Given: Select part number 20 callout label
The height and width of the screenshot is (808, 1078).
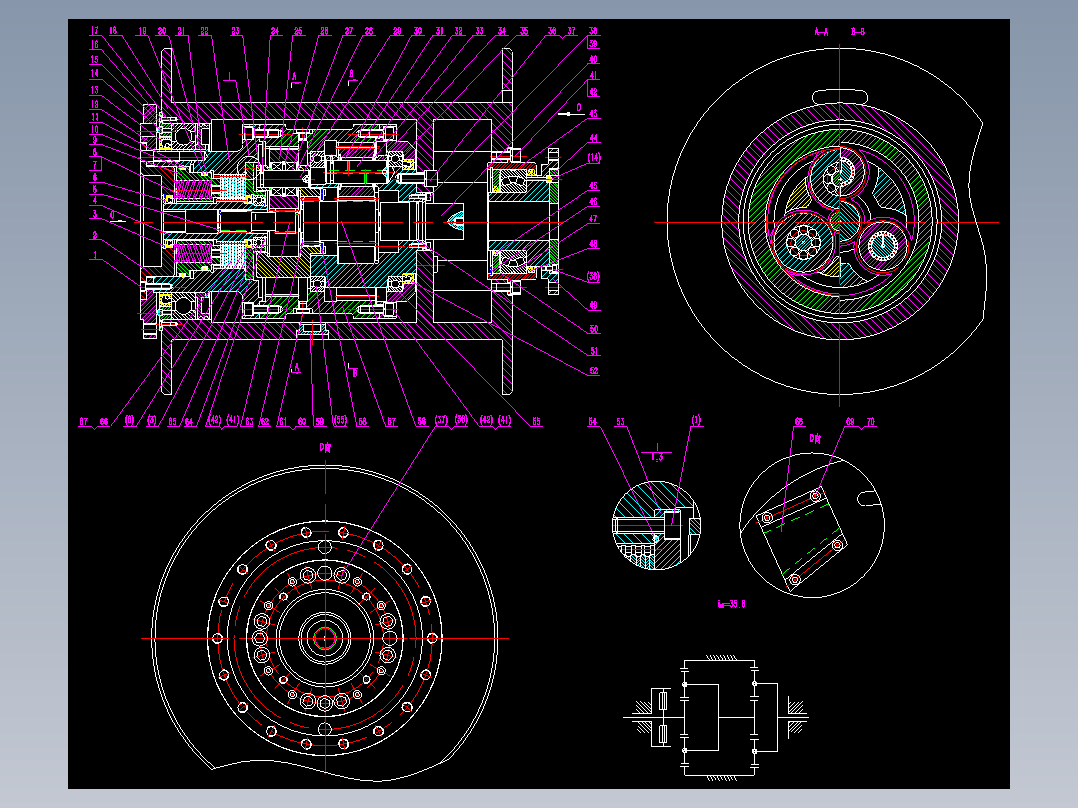Looking at the screenshot, I should pyautogui.click(x=162, y=31).
